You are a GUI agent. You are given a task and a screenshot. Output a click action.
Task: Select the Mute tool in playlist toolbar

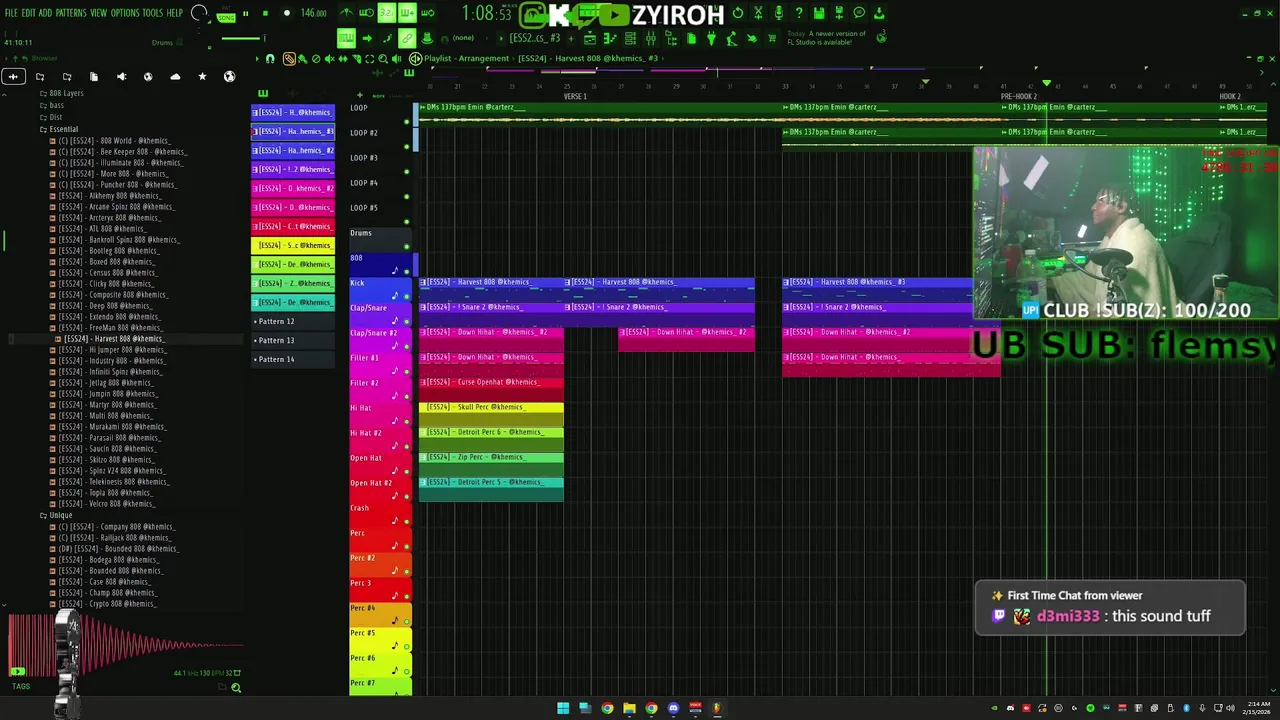[x=329, y=59]
